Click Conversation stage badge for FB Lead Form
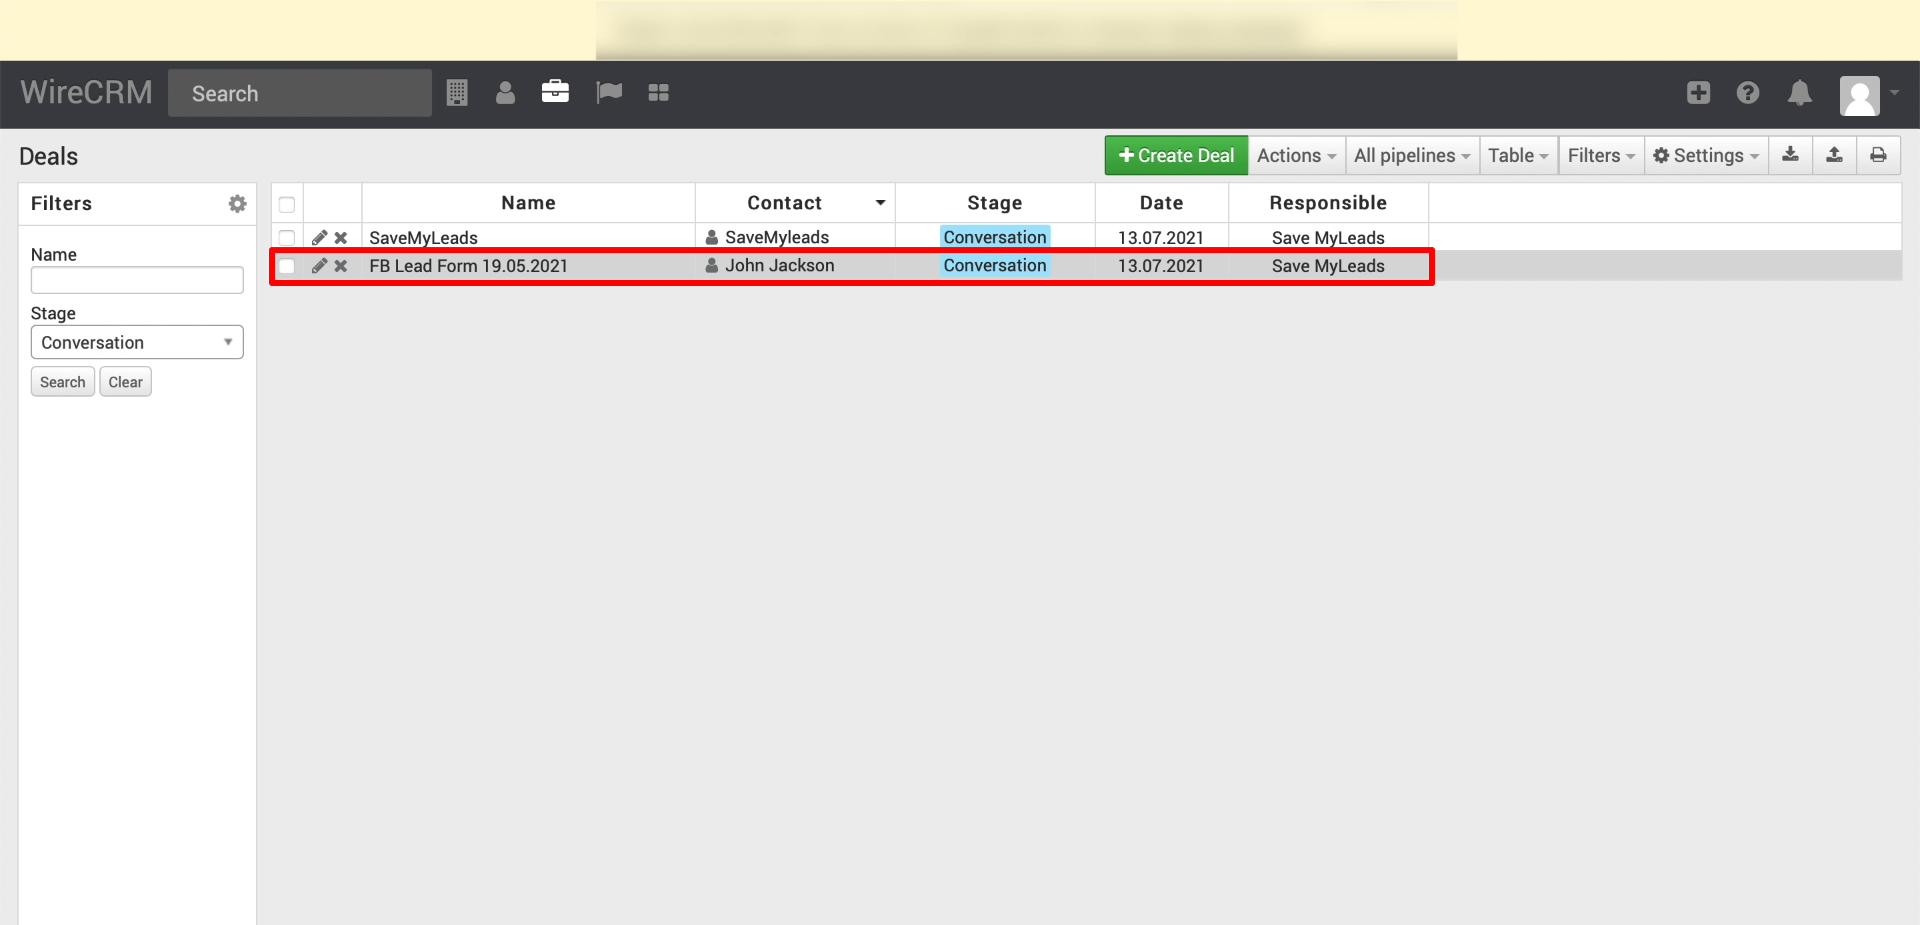Image resolution: width=1920 pixels, height=925 pixels. 995,266
